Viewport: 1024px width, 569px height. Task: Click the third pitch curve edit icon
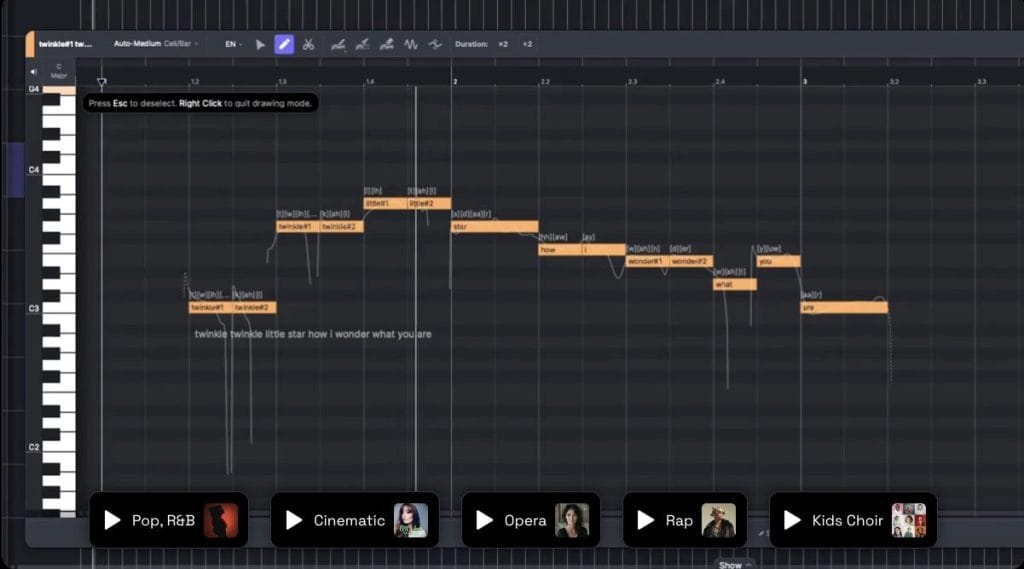[386, 44]
